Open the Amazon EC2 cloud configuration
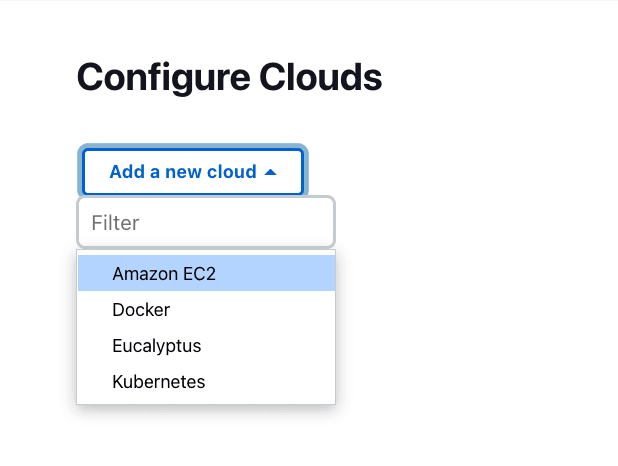The height and width of the screenshot is (466, 618). (x=164, y=274)
